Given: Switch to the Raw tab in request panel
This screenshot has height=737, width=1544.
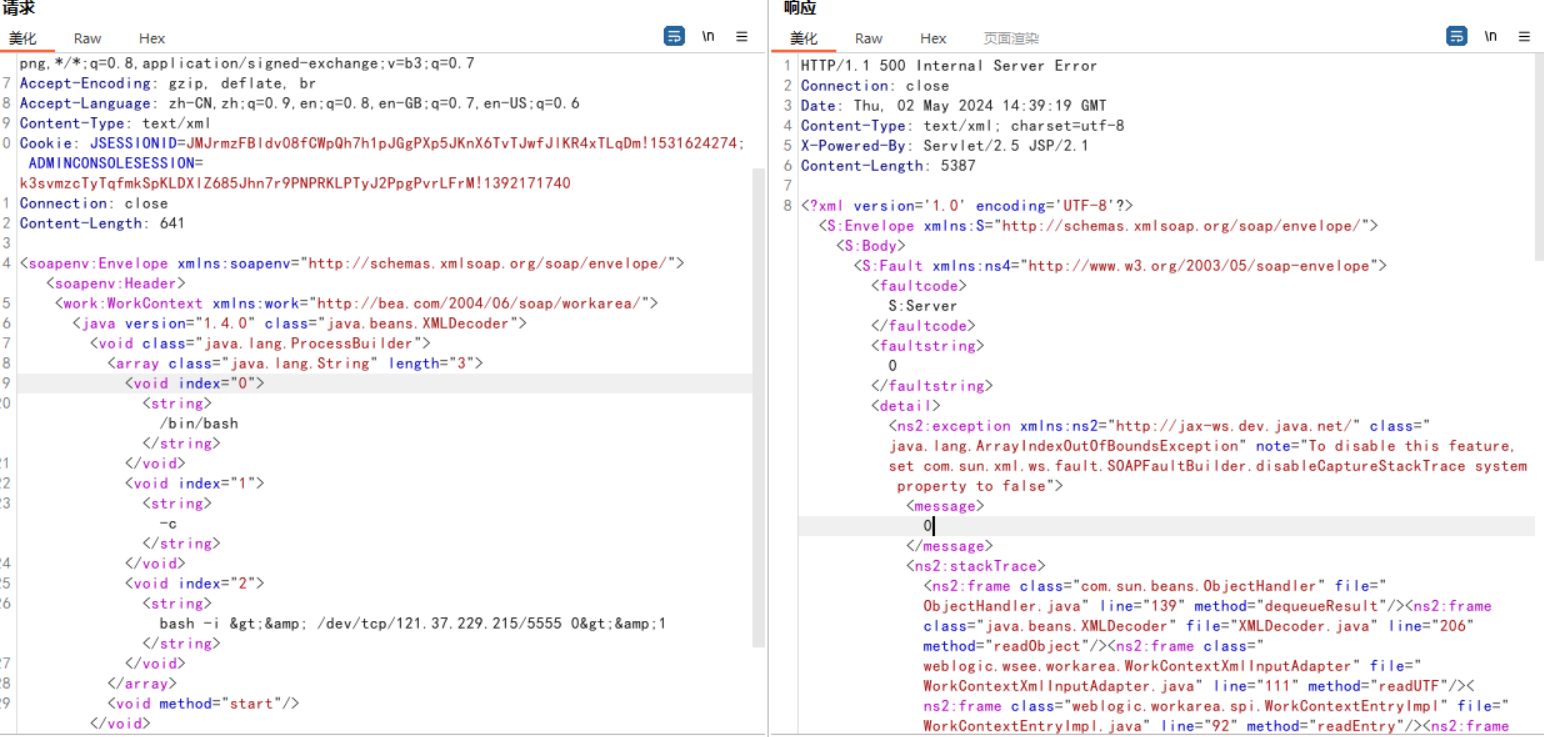Looking at the screenshot, I should 87,38.
